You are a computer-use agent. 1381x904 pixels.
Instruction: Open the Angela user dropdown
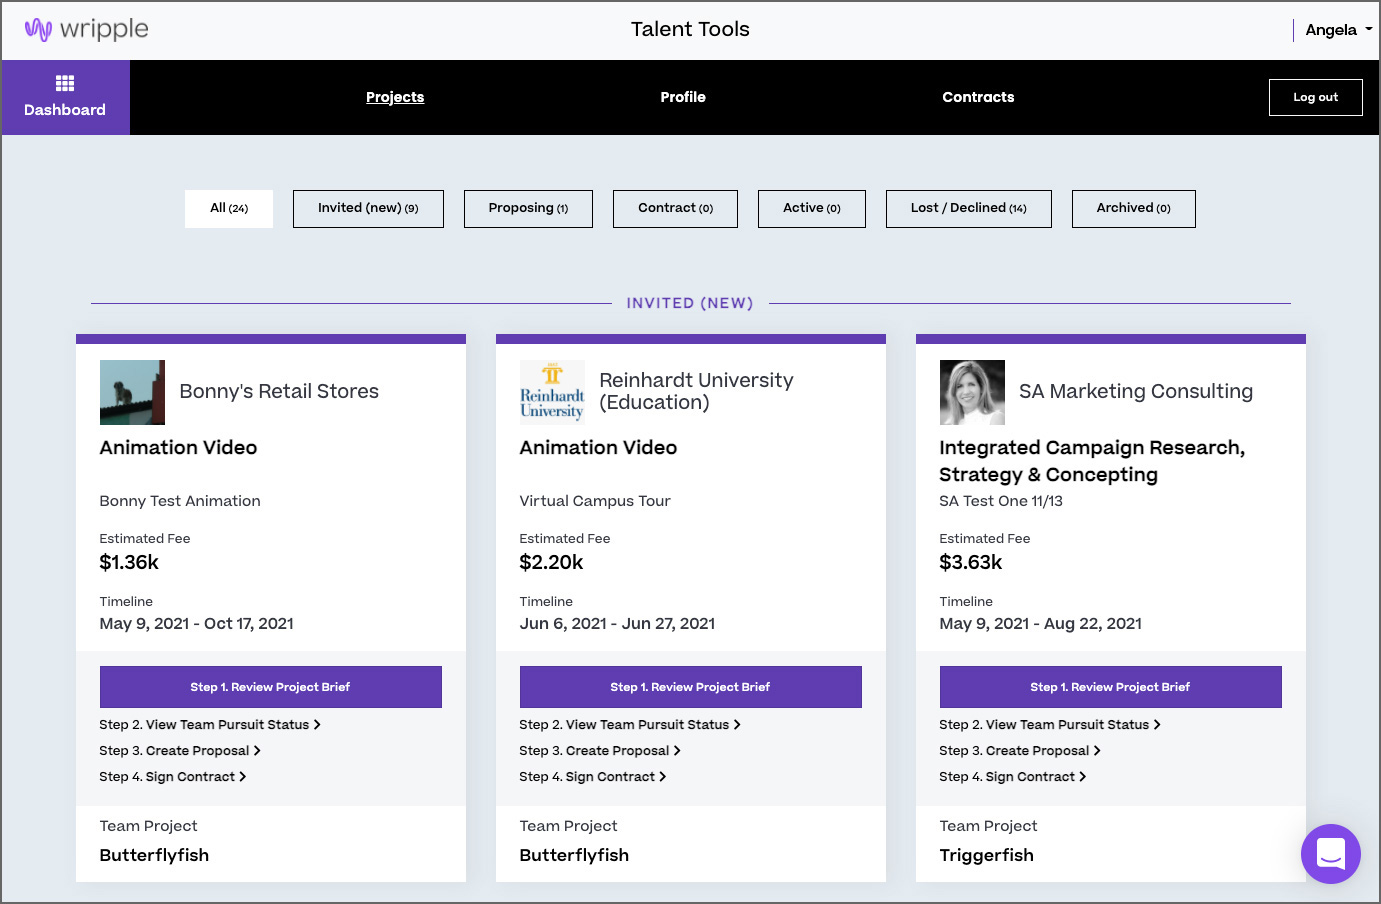[x=1338, y=30]
